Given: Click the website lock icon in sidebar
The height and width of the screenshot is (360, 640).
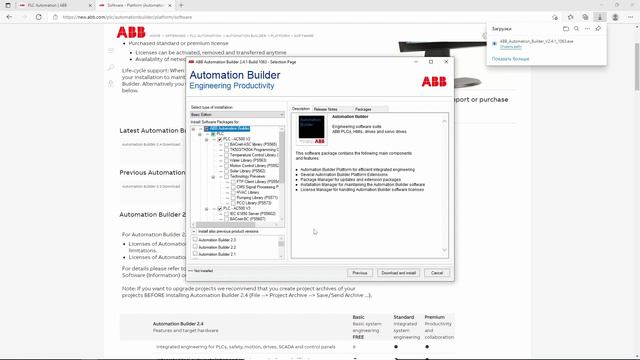Looking at the screenshot, I should [111, 84].
